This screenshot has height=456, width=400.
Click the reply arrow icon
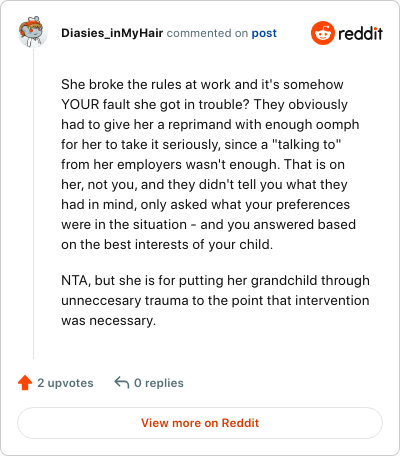(122, 383)
